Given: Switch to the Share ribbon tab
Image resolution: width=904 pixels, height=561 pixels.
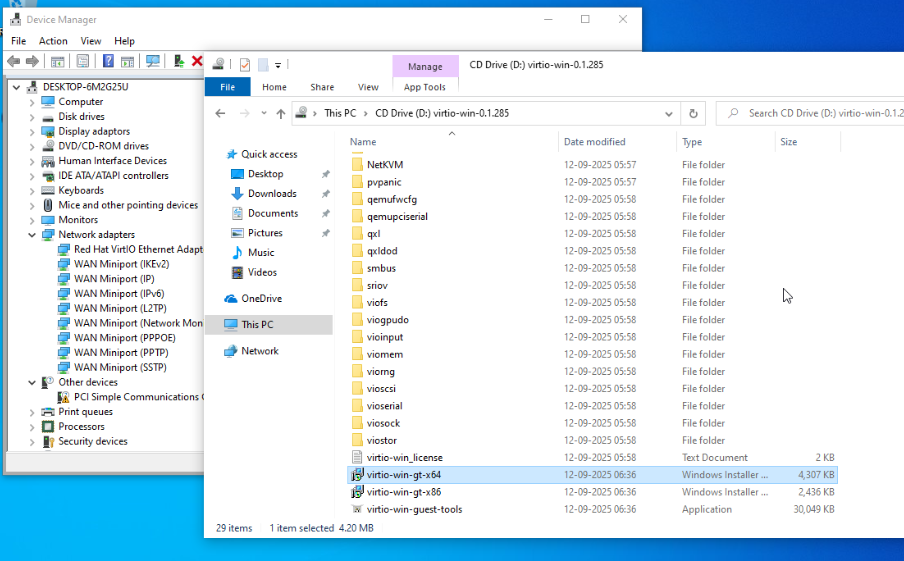Looking at the screenshot, I should (322, 87).
